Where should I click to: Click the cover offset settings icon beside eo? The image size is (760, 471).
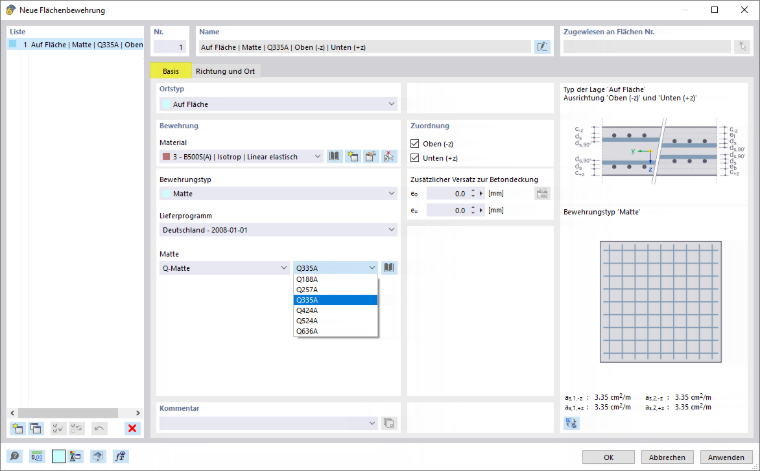pyautogui.click(x=542, y=193)
